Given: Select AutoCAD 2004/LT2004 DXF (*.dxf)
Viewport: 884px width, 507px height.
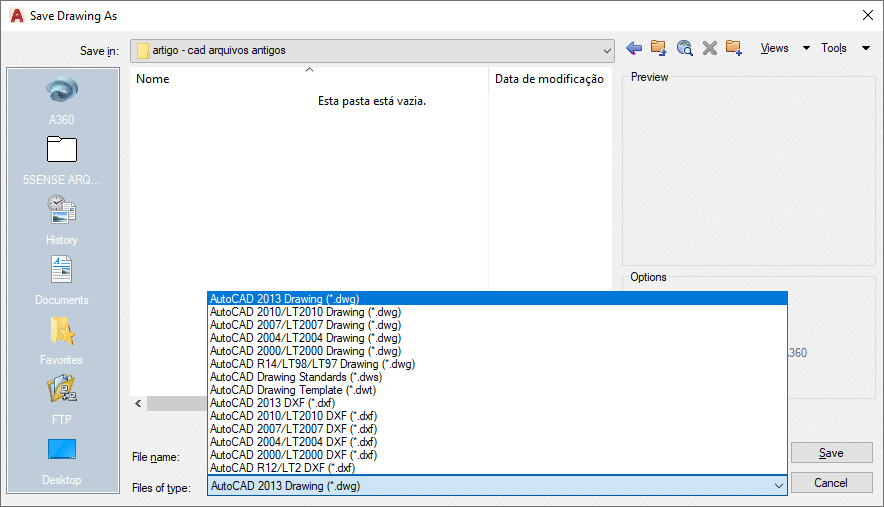Looking at the screenshot, I should [497, 442].
